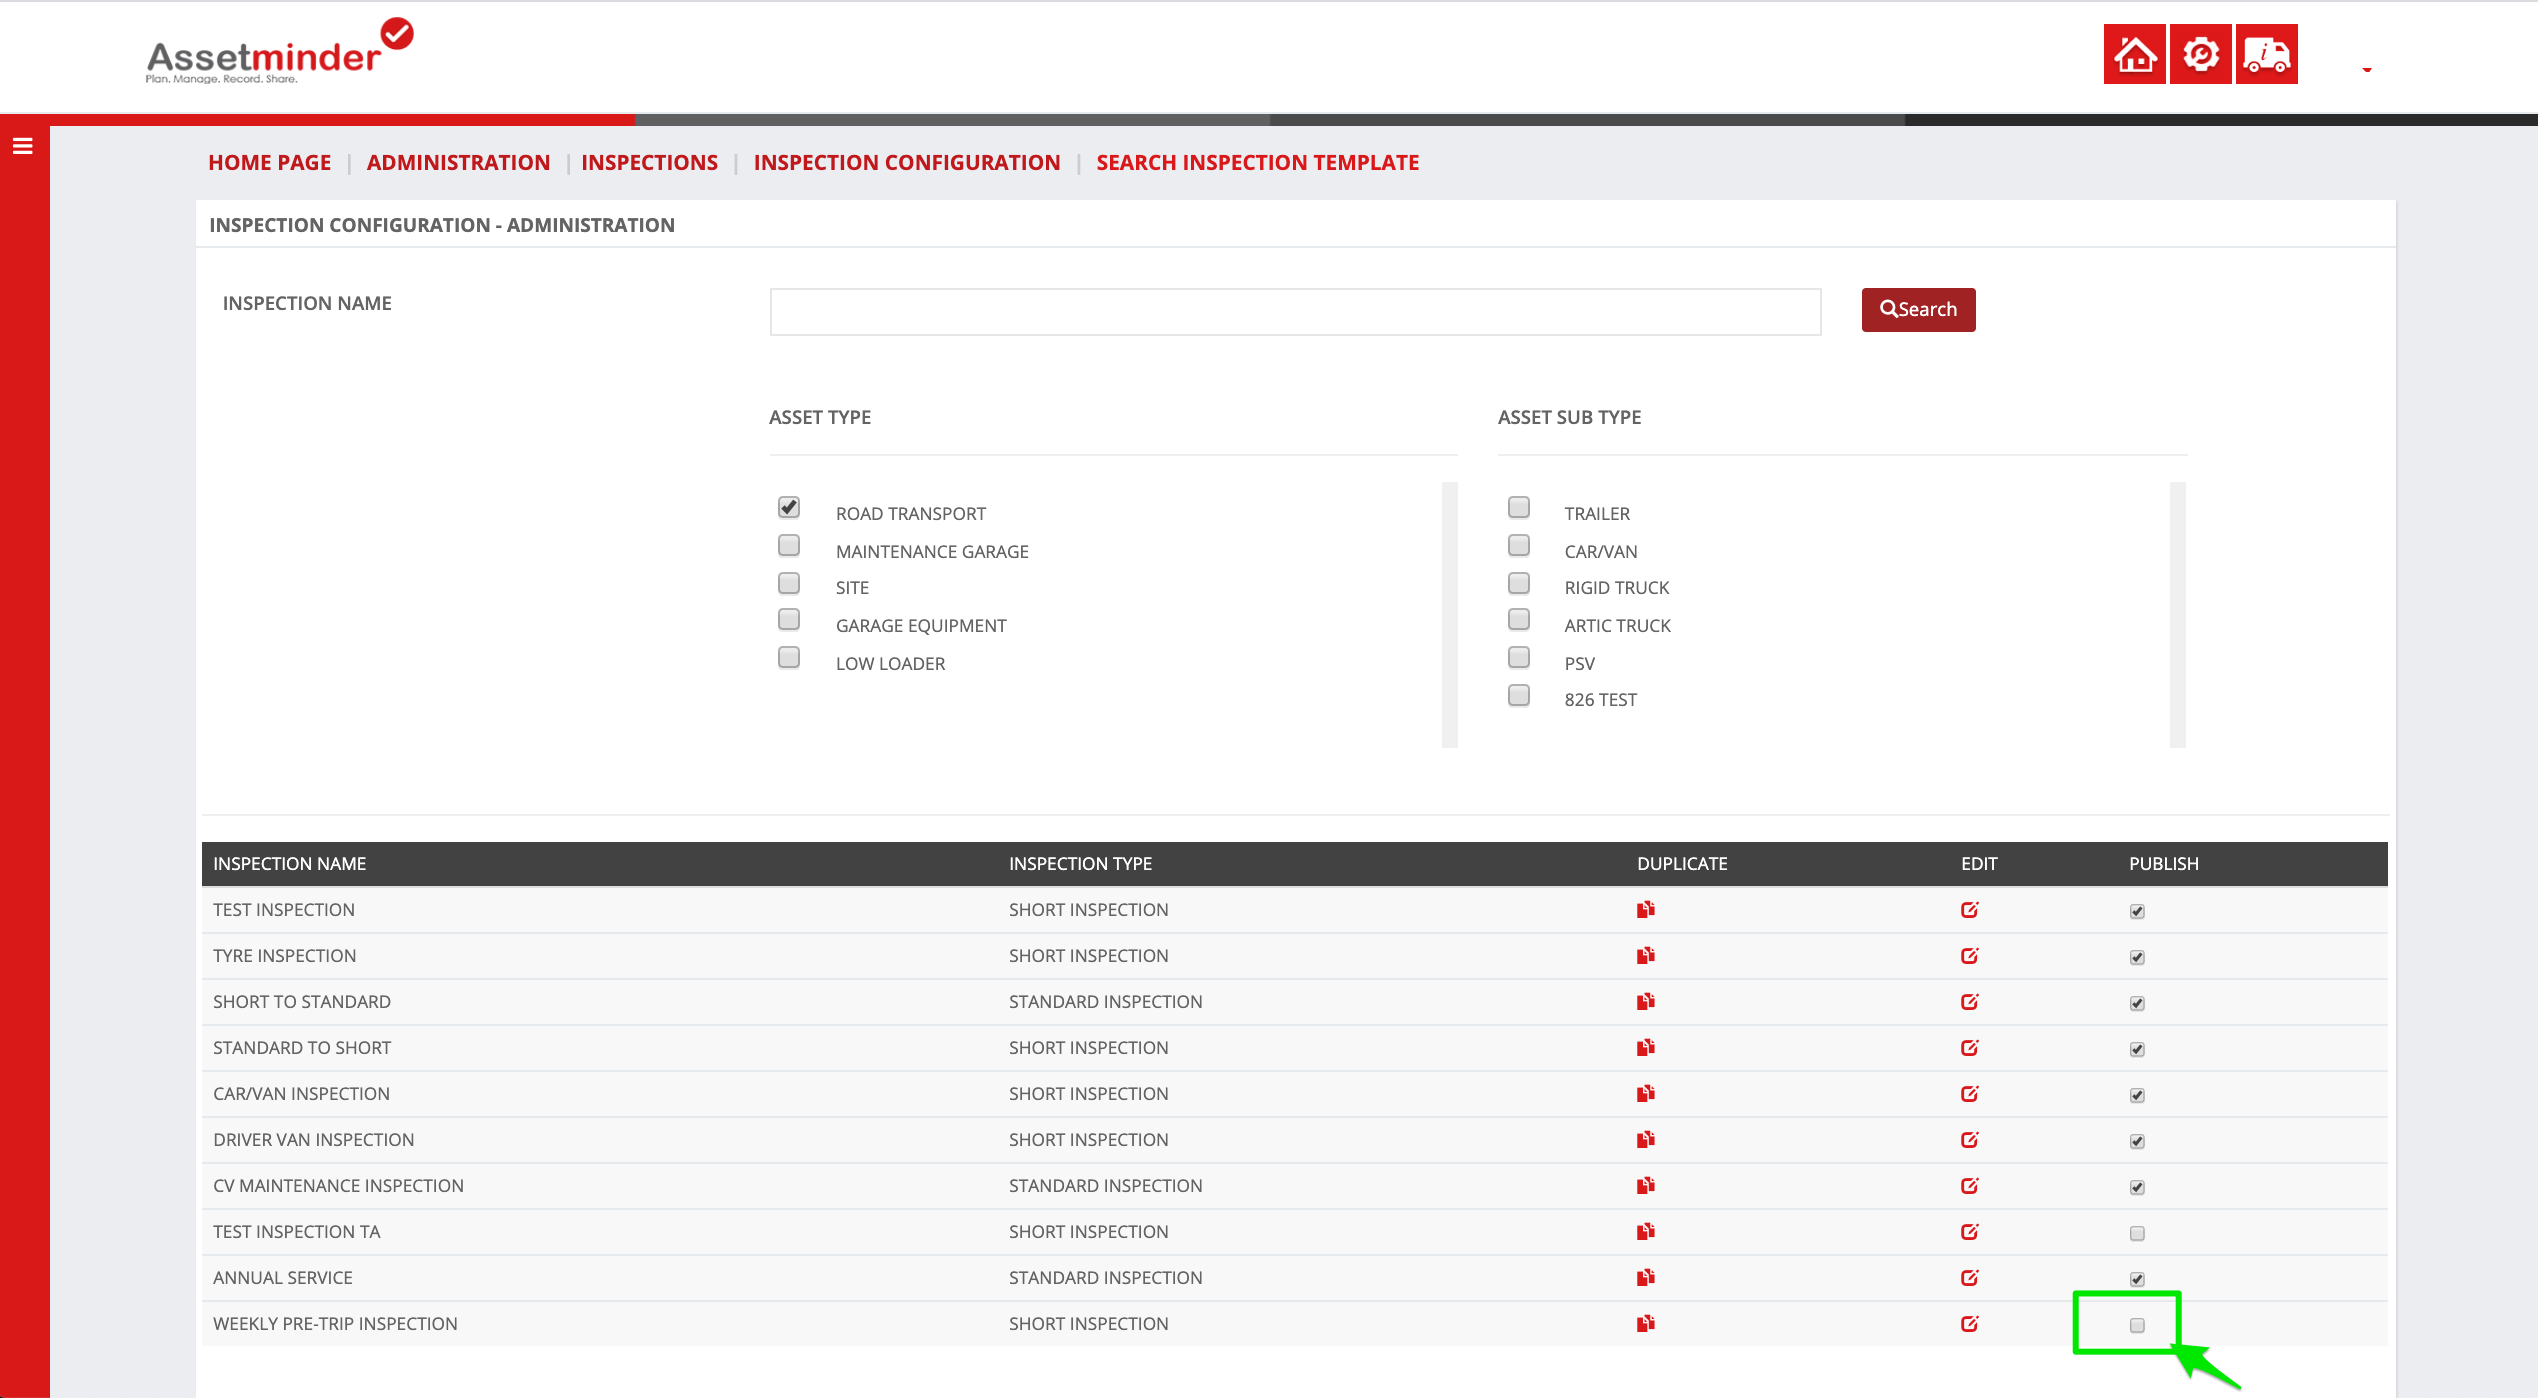Unpublish the TEST INSPECTION publish checkbox

click(2137, 911)
